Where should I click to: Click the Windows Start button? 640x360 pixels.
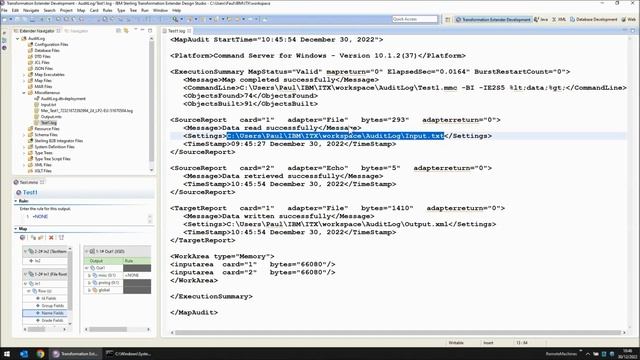pos(7,354)
